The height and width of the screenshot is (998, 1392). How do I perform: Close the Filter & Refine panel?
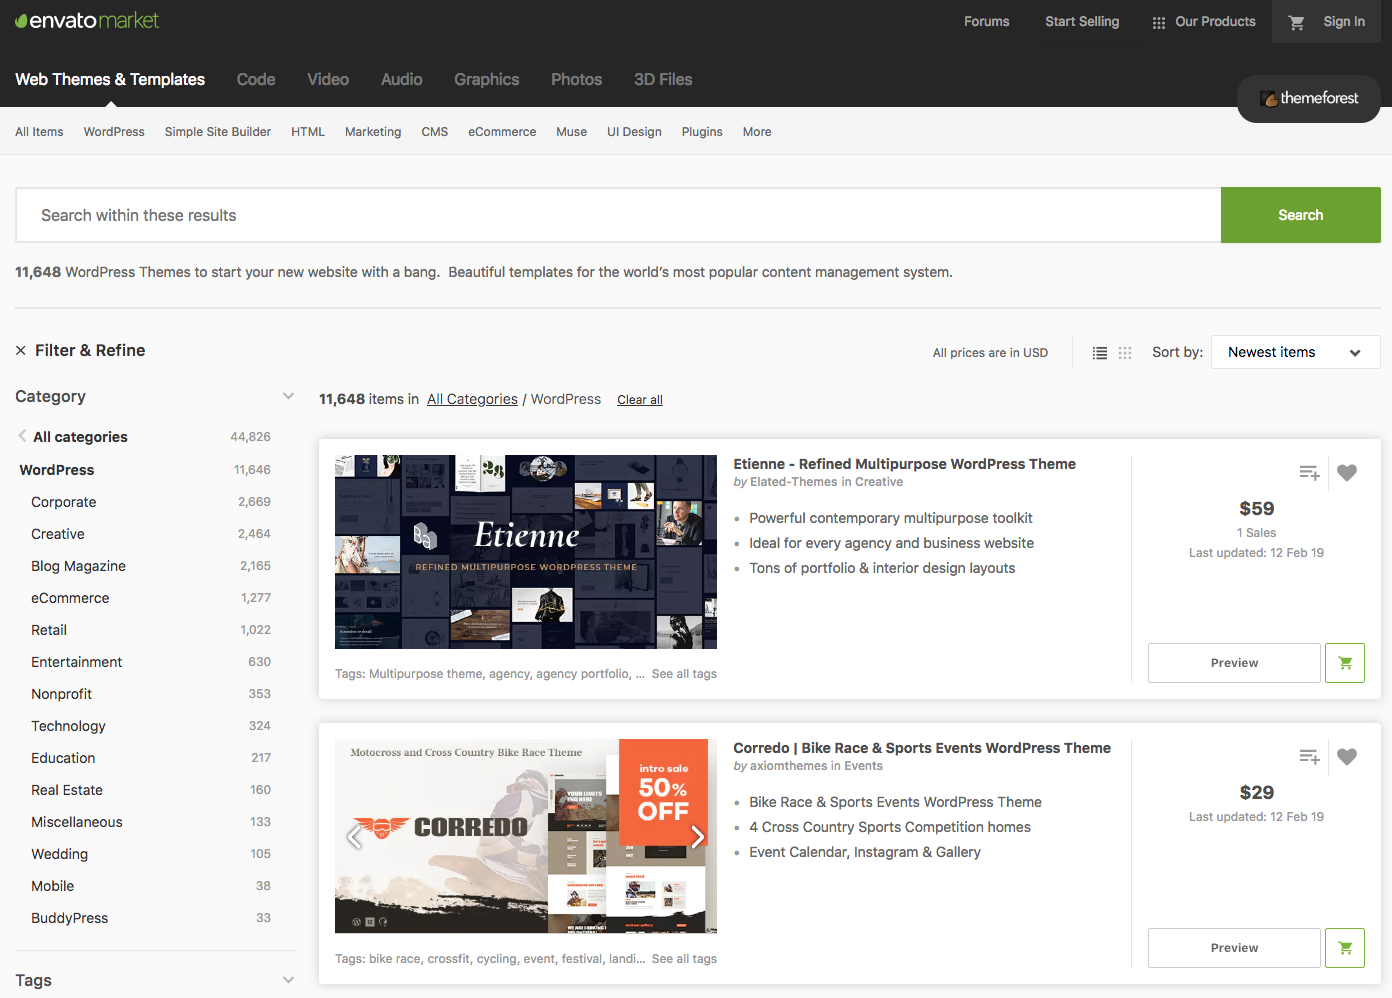[x=21, y=351]
